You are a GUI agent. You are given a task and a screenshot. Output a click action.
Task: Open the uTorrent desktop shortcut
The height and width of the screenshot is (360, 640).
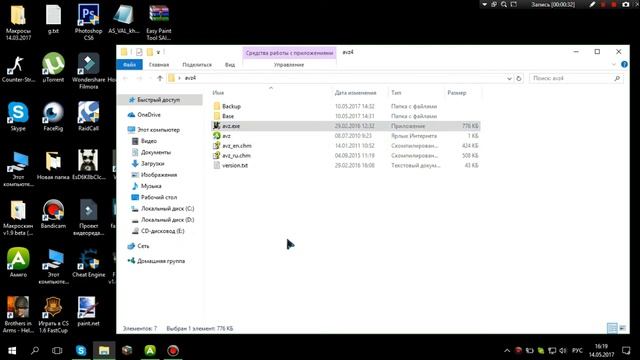53,67
